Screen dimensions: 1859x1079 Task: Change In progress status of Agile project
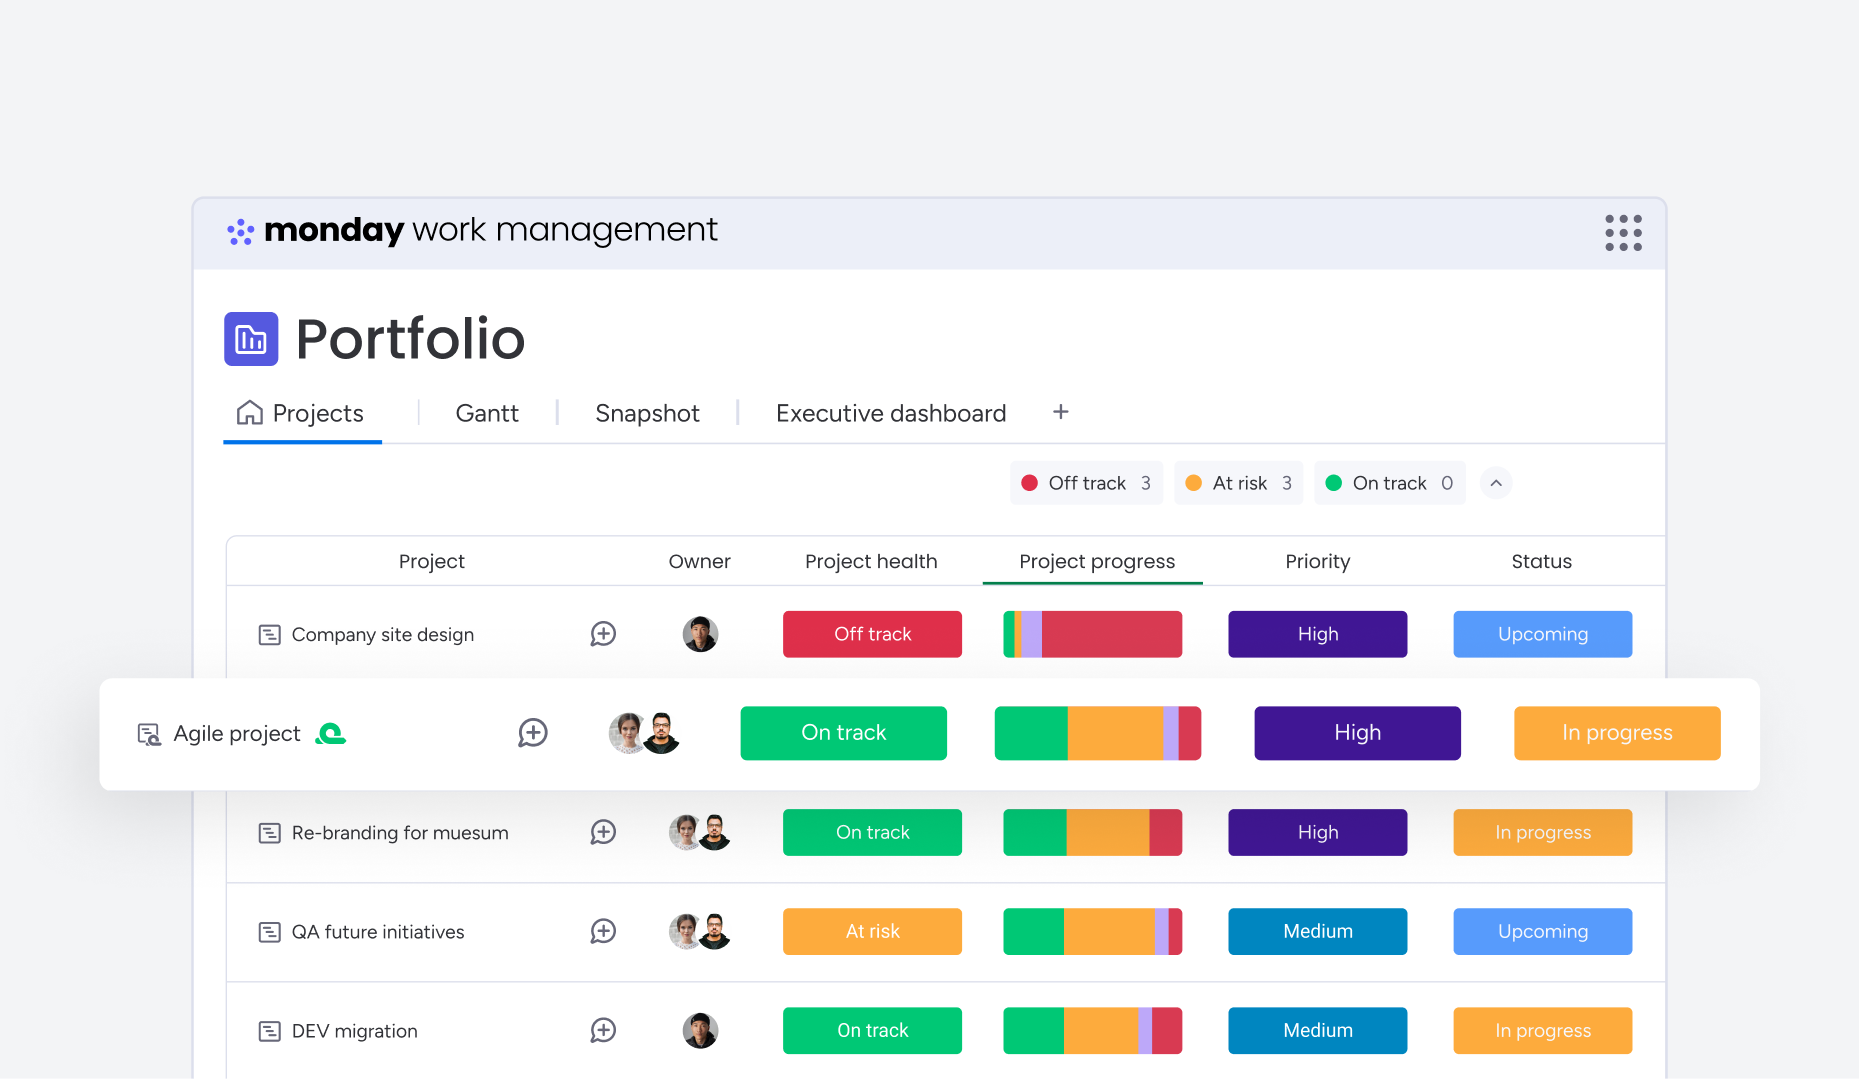pos(1617,733)
